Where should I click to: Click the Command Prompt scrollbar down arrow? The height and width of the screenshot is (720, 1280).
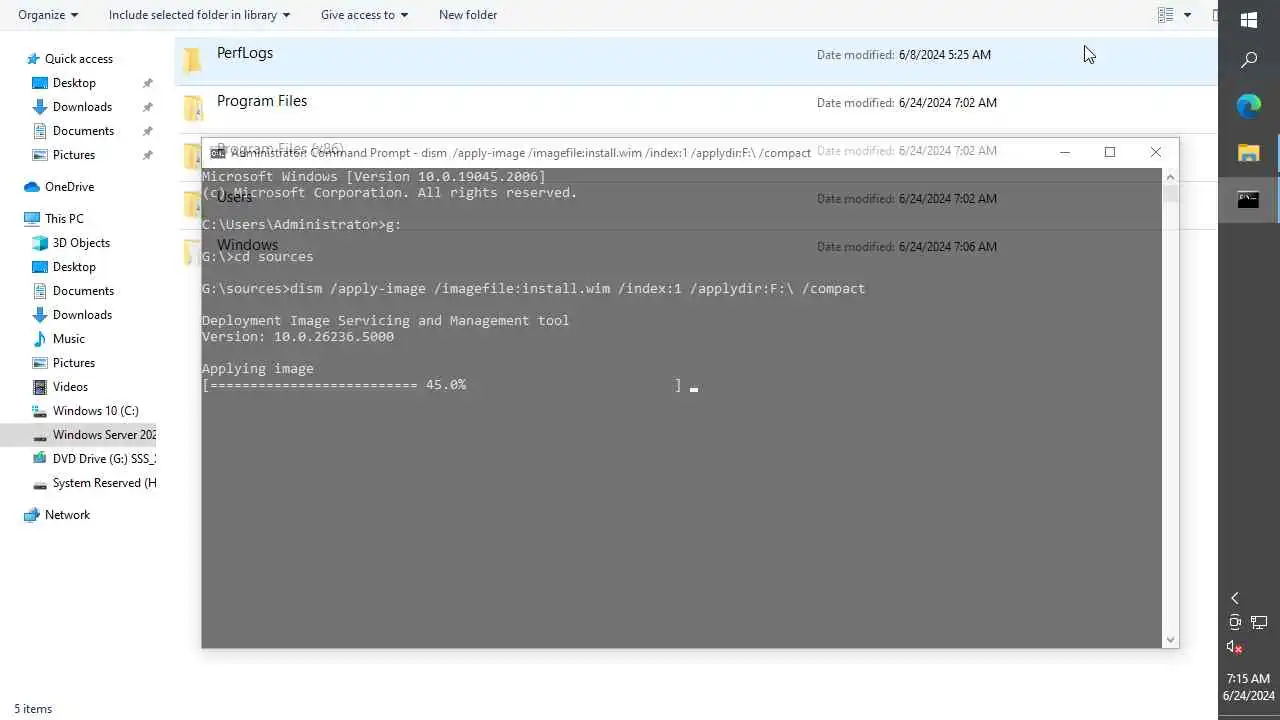[1170, 639]
